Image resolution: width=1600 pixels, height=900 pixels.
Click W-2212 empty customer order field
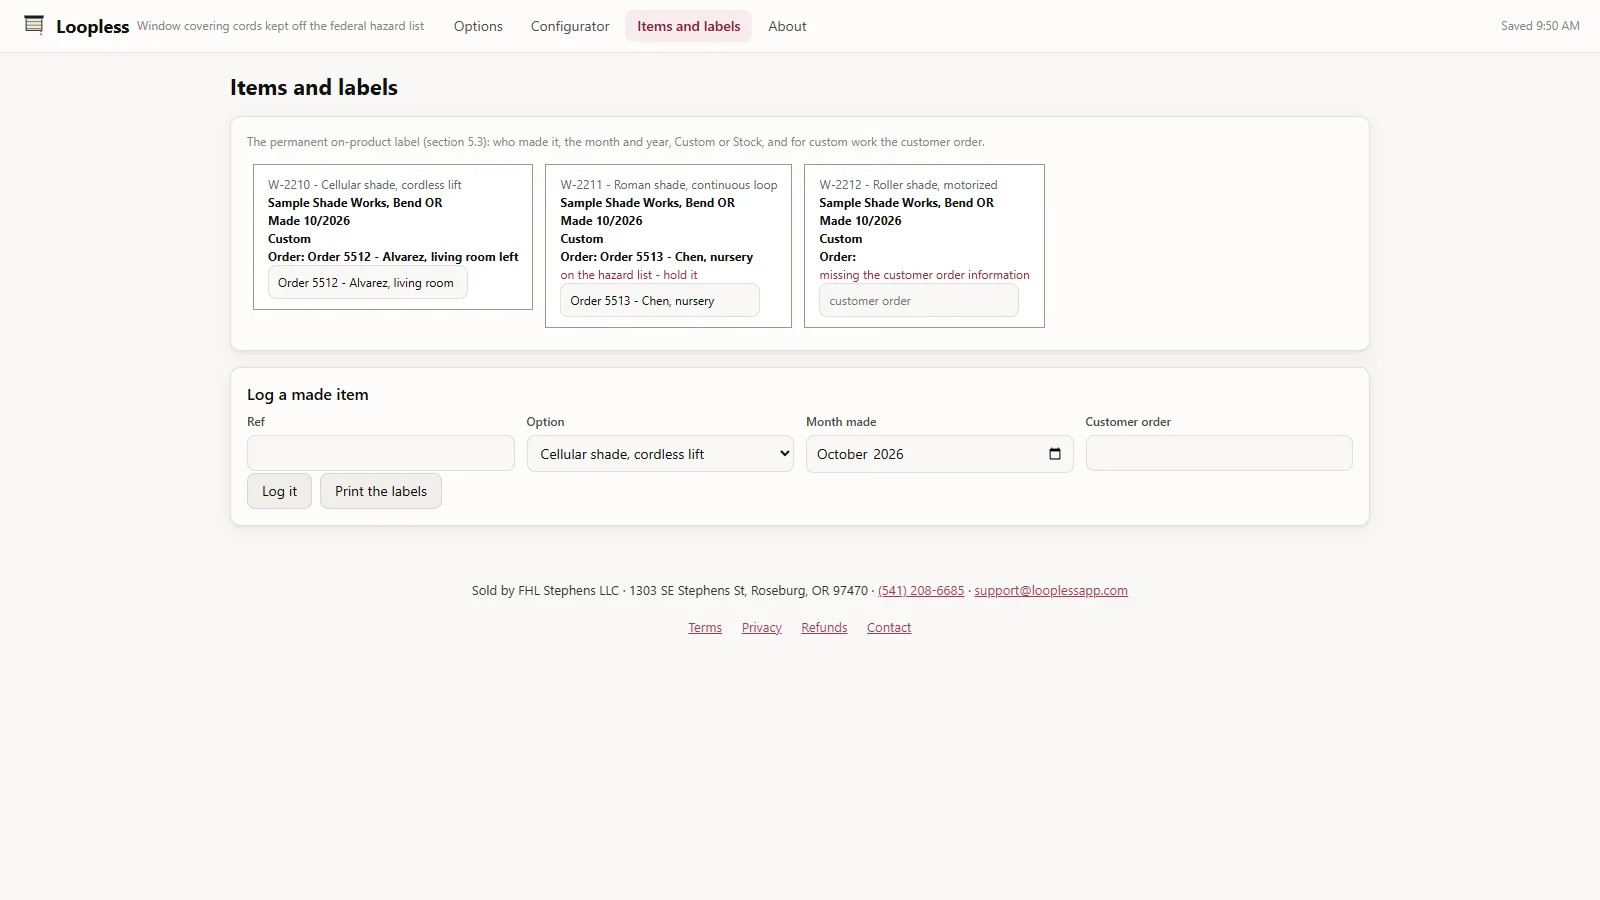click(919, 301)
